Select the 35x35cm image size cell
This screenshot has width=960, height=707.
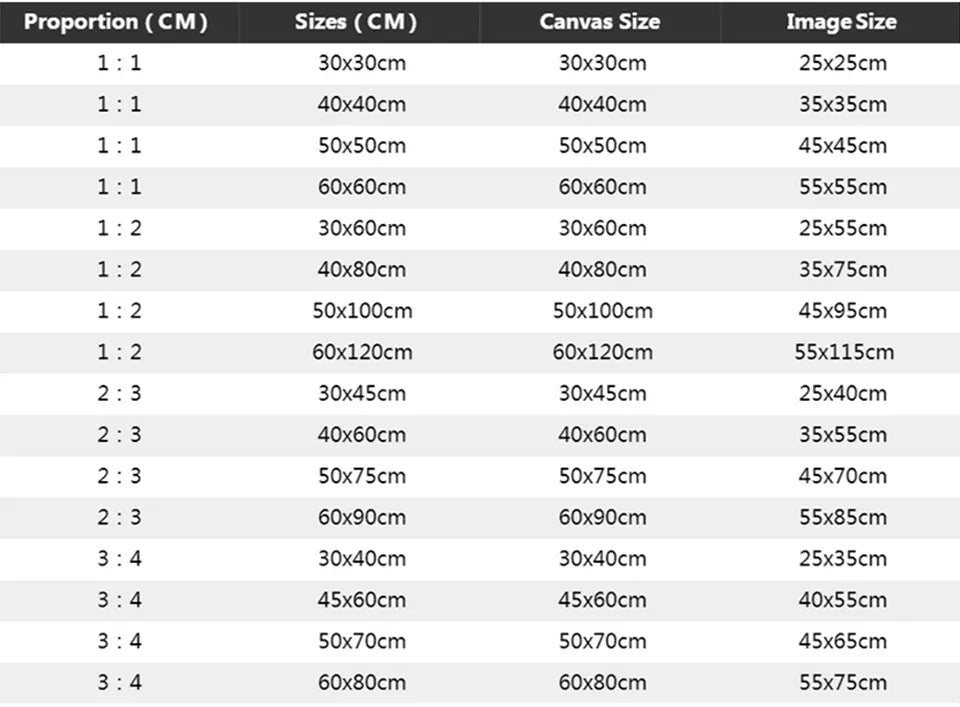[x=843, y=104]
